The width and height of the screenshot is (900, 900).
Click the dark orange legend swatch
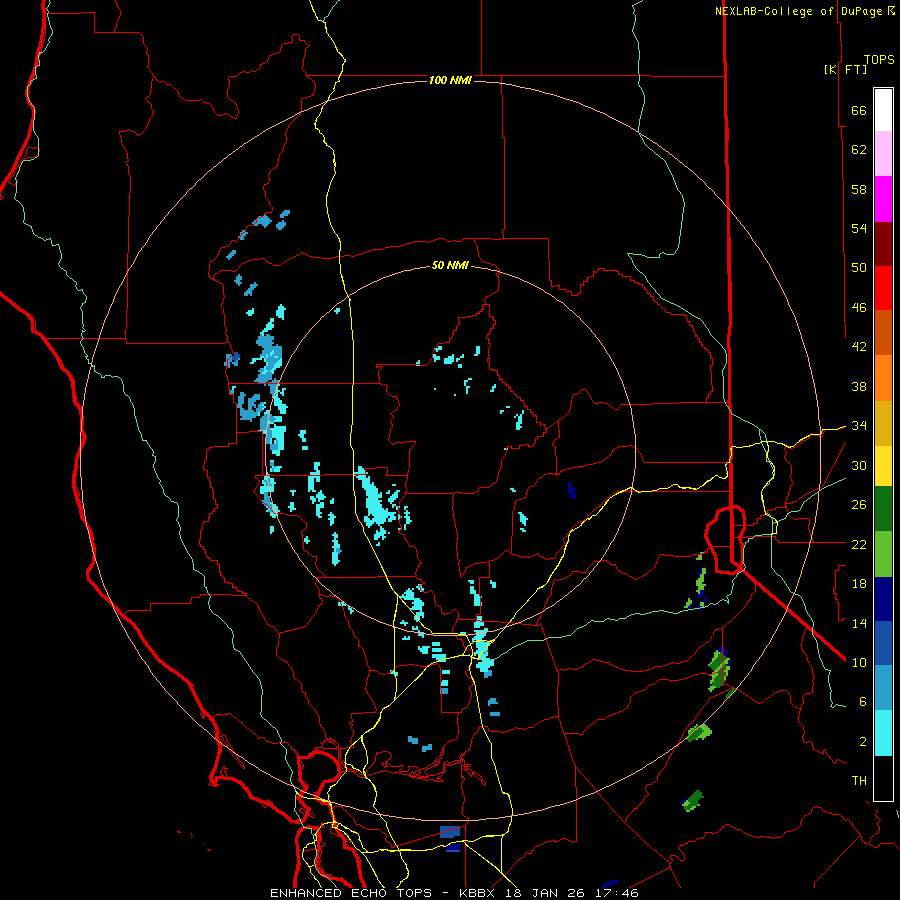point(883,333)
